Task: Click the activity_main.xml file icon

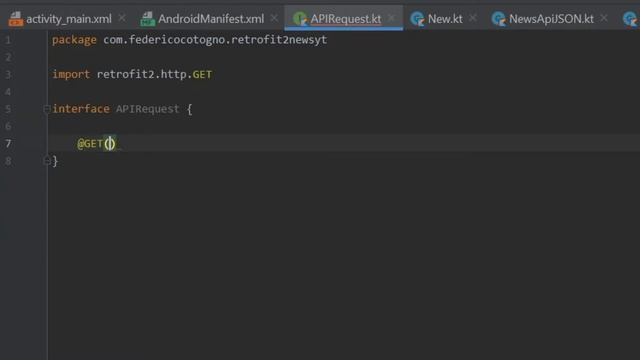Action: [16, 19]
